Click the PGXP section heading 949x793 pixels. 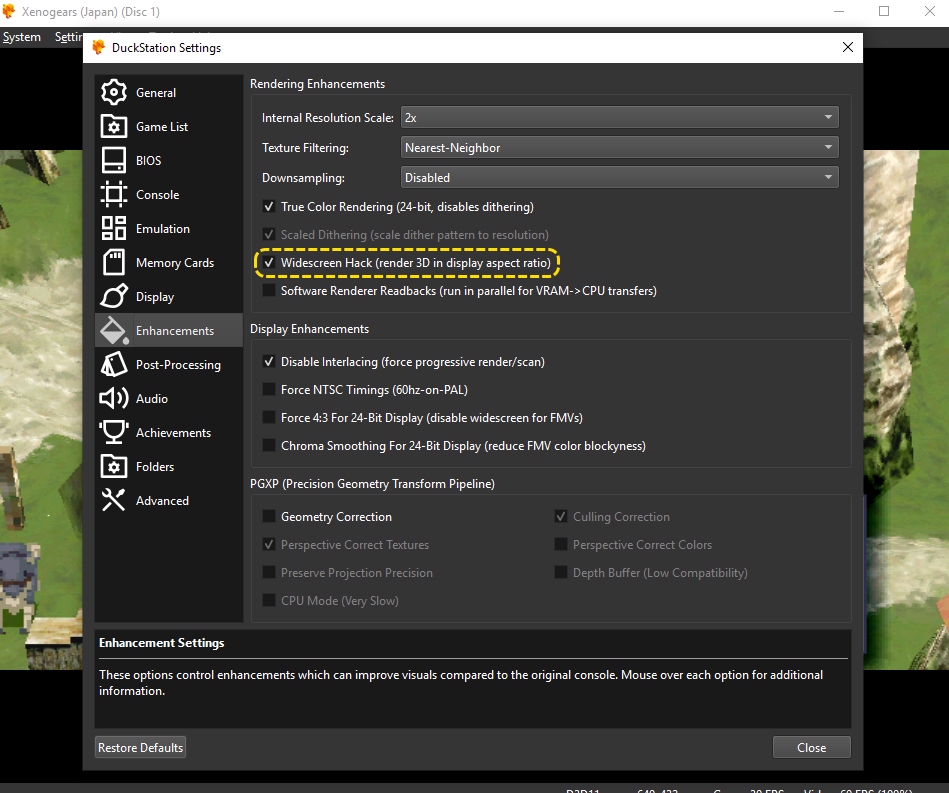tap(372, 484)
